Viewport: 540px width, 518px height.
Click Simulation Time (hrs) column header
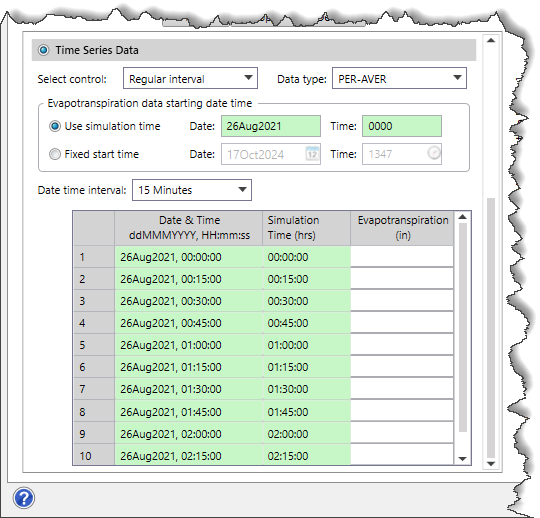click(307, 228)
